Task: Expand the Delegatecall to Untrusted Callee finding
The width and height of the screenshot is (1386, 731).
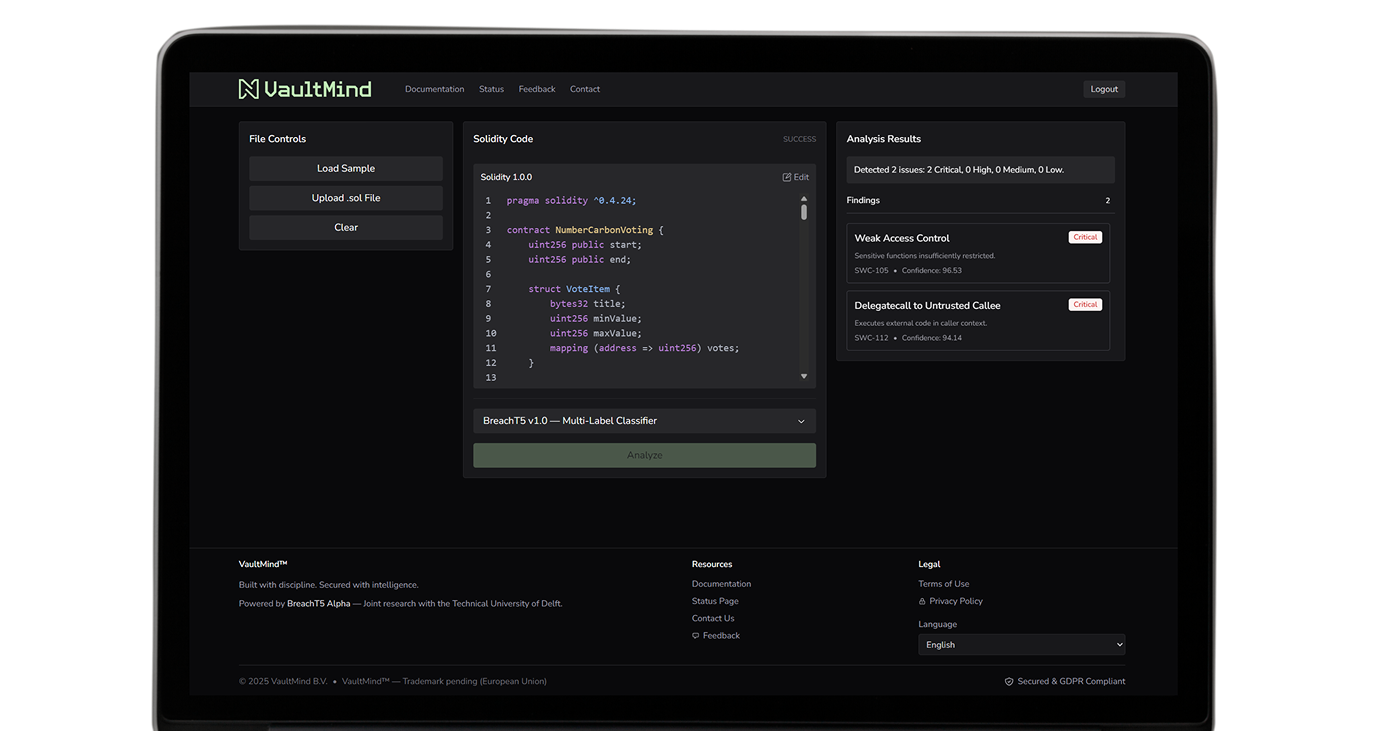Action: click(x=977, y=321)
